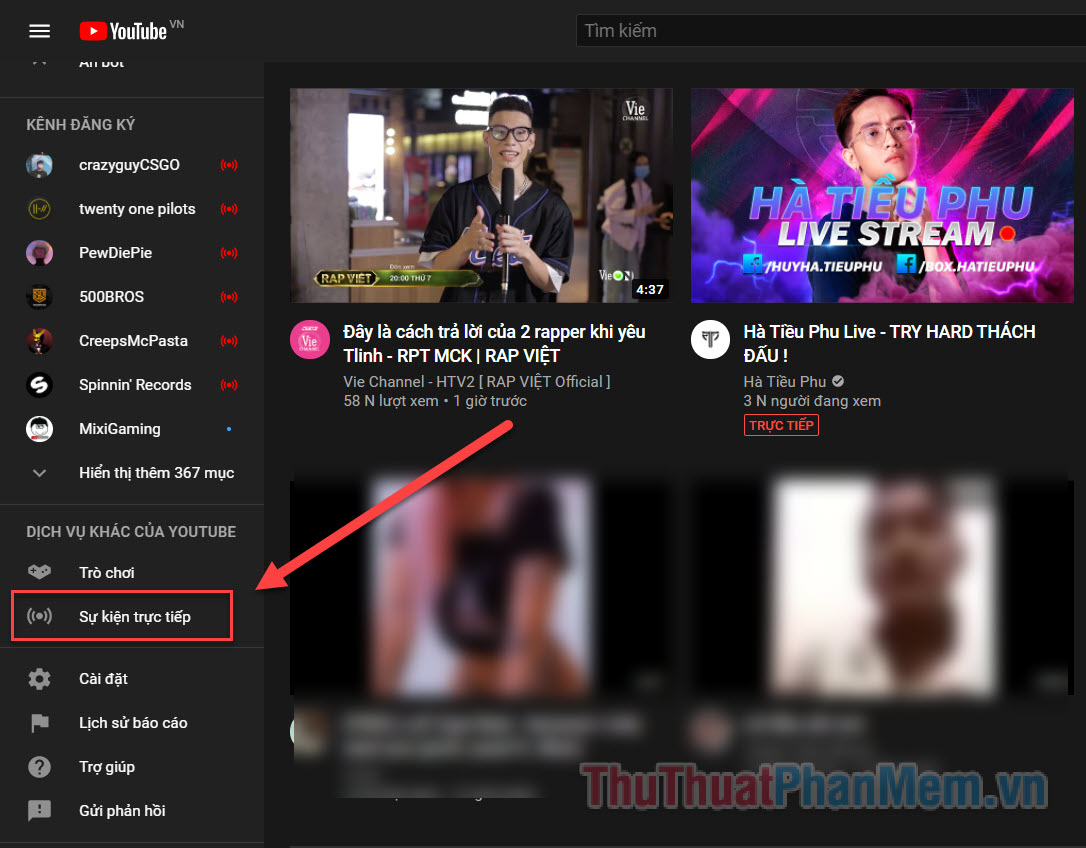This screenshot has width=1086, height=848.
Task: Open Vie Channel - HTV2 channel link
Action: [477, 382]
